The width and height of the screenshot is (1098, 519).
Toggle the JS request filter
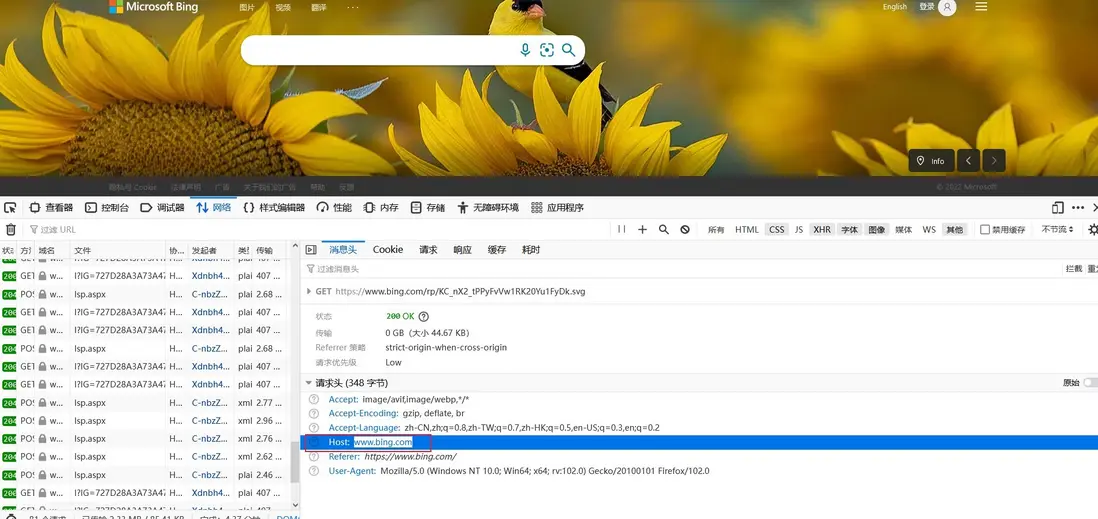[798, 230]
